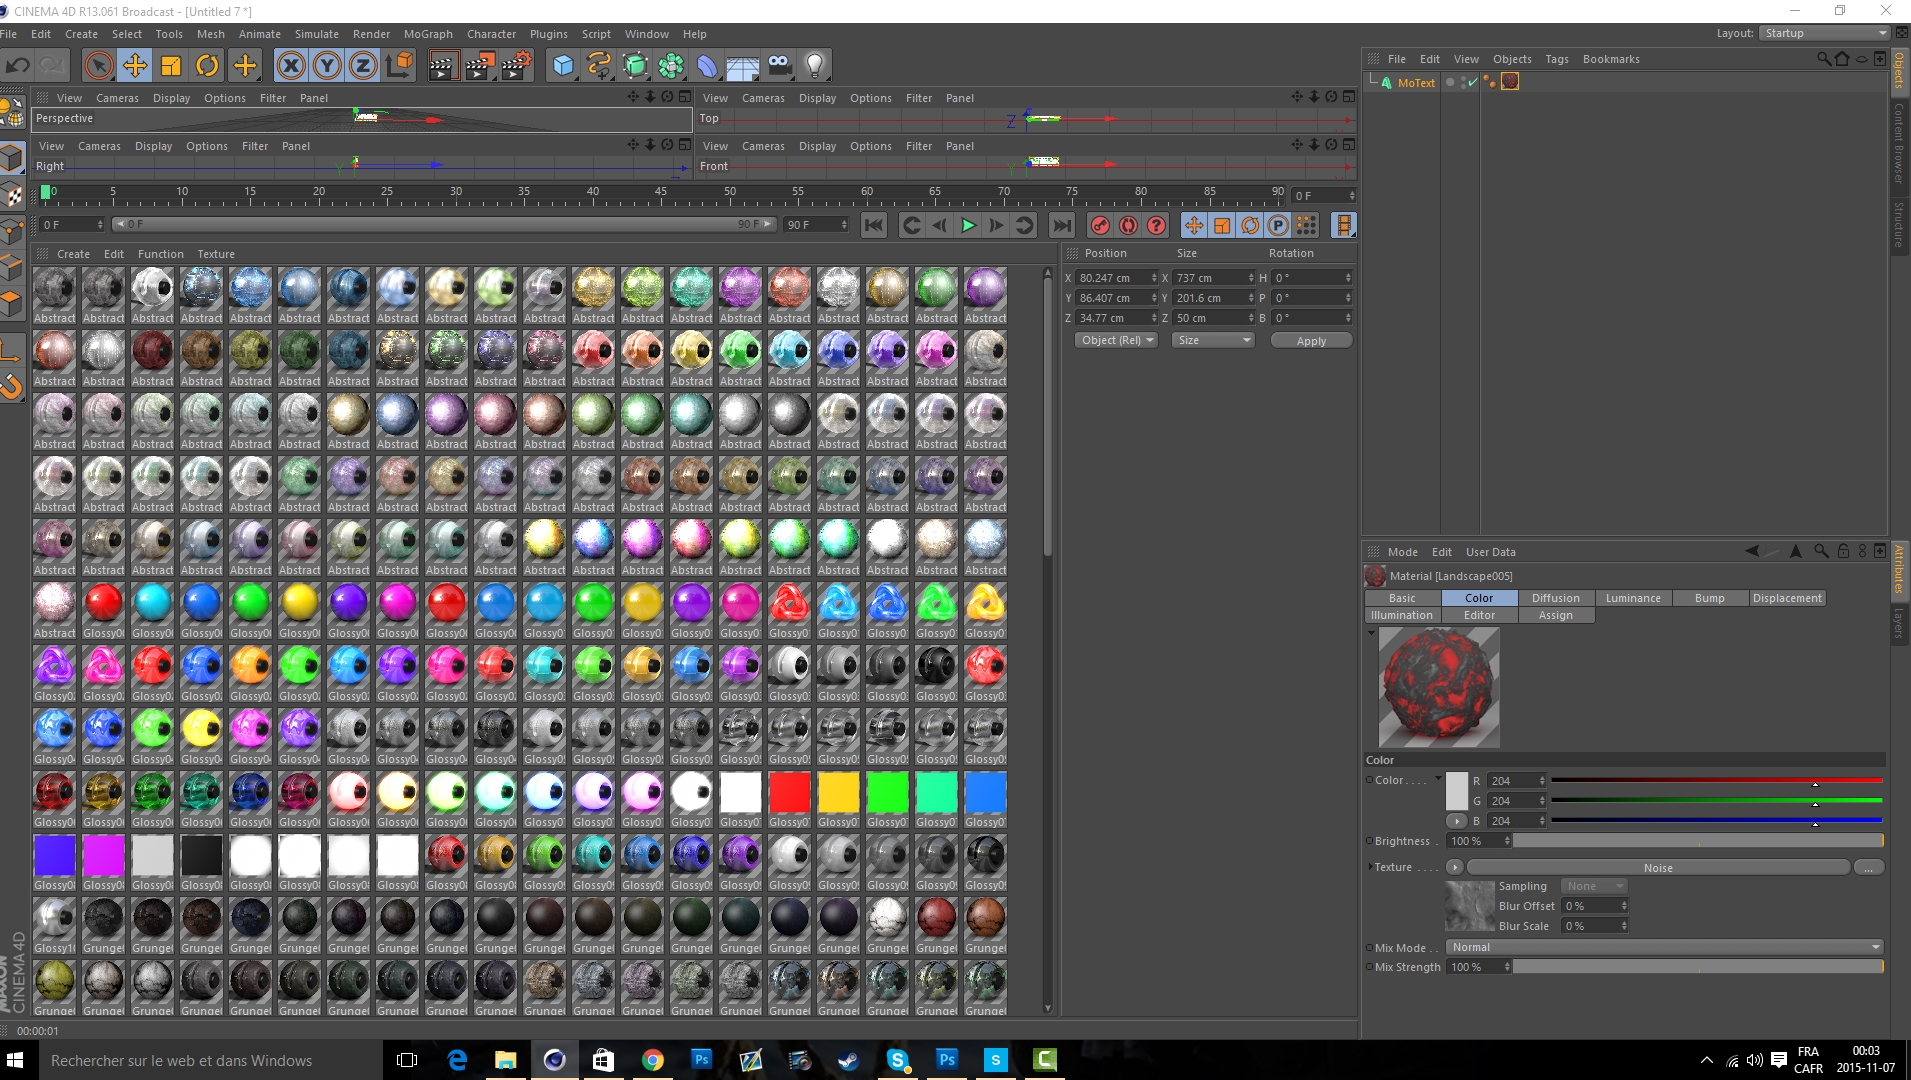Click the Assign tab button
This screenshot has height=1080, width=1911.
point(1555,615)
